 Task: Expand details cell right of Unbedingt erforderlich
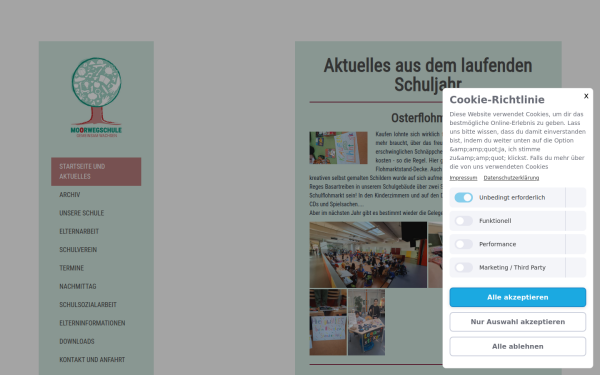click(x=576, y=197)
